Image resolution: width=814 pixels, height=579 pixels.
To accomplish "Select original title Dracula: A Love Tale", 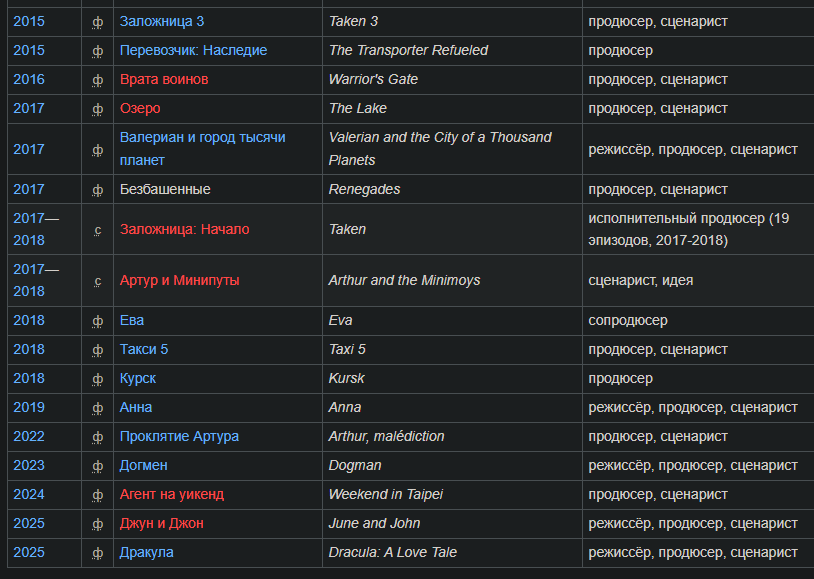I will [392, 553].
